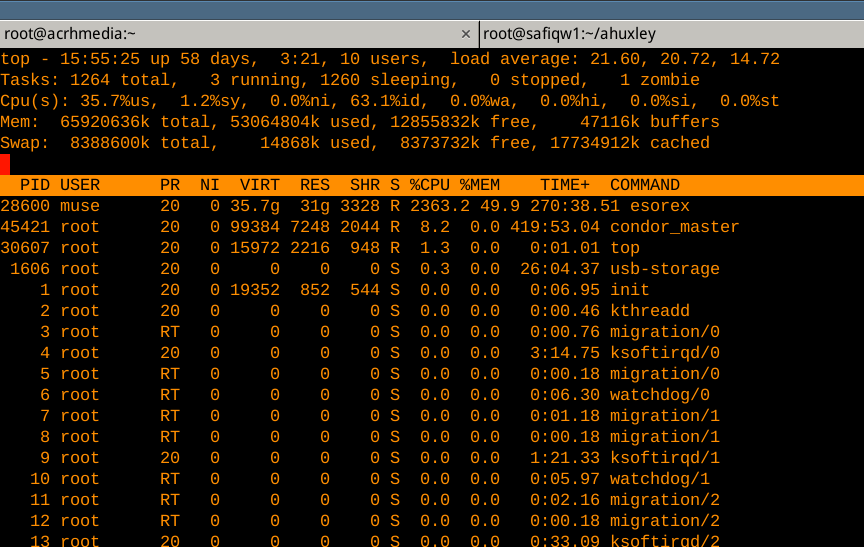The image size is (864, 547).
Task: Switch to the root@safiqw1:~/ahuxley tab
Action: tap(672, 34)
